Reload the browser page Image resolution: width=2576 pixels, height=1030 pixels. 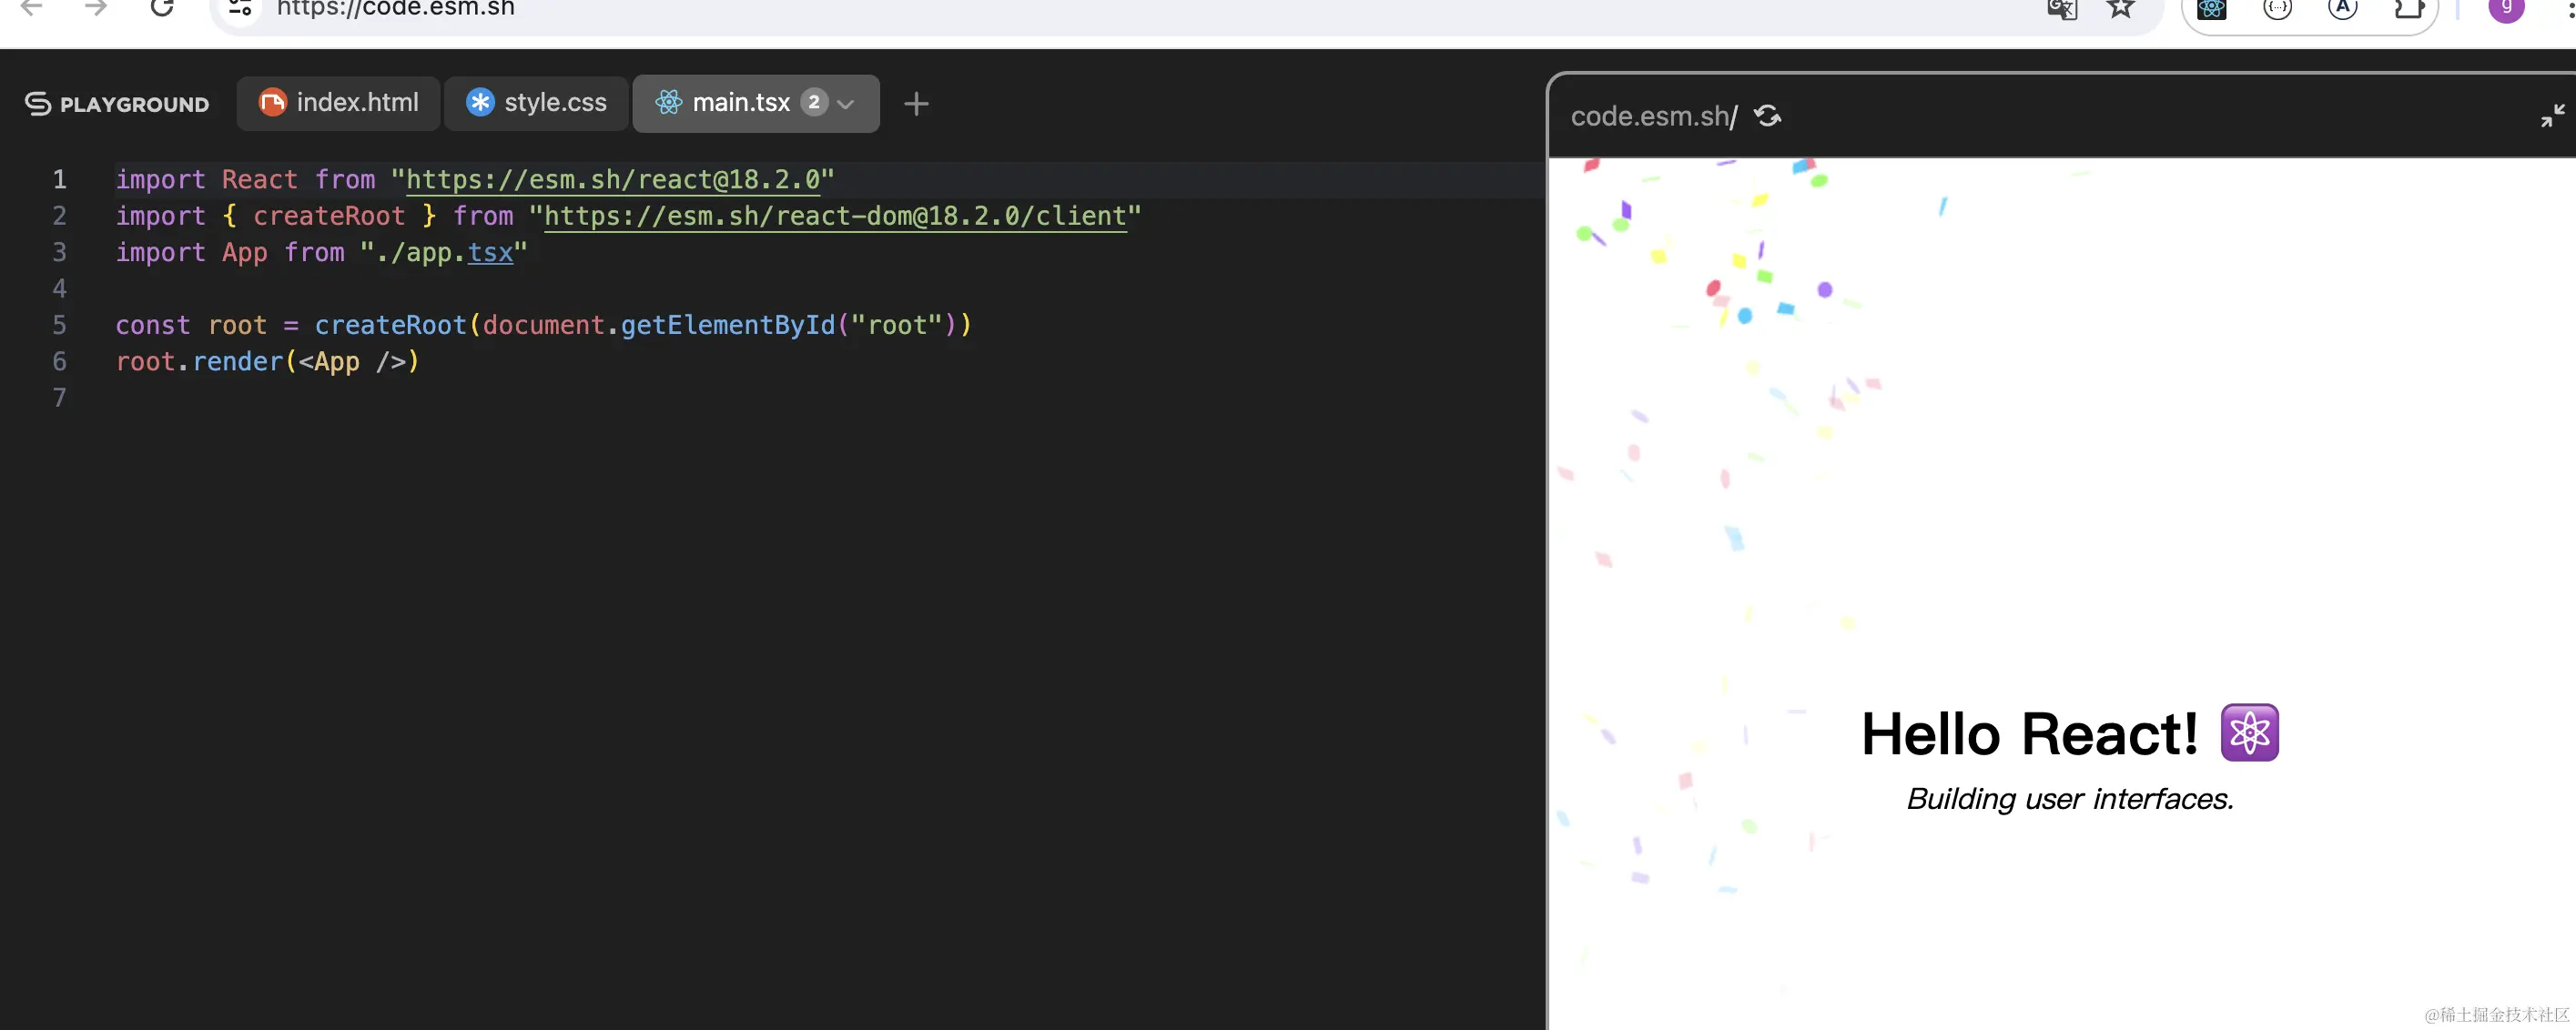(162, 8)
